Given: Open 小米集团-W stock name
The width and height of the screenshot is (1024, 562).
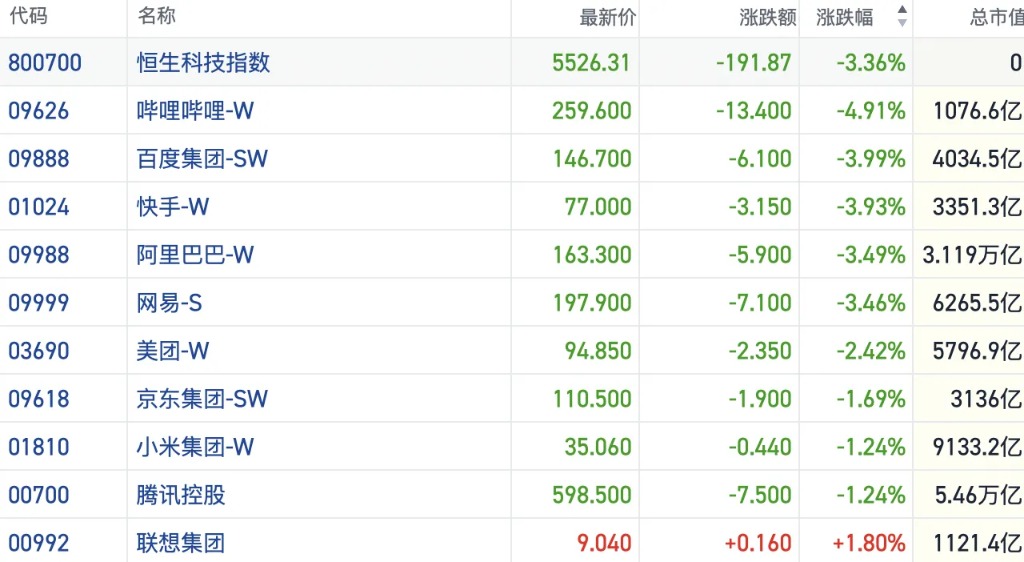Looking at the screenshot, I should click(196, 447).
